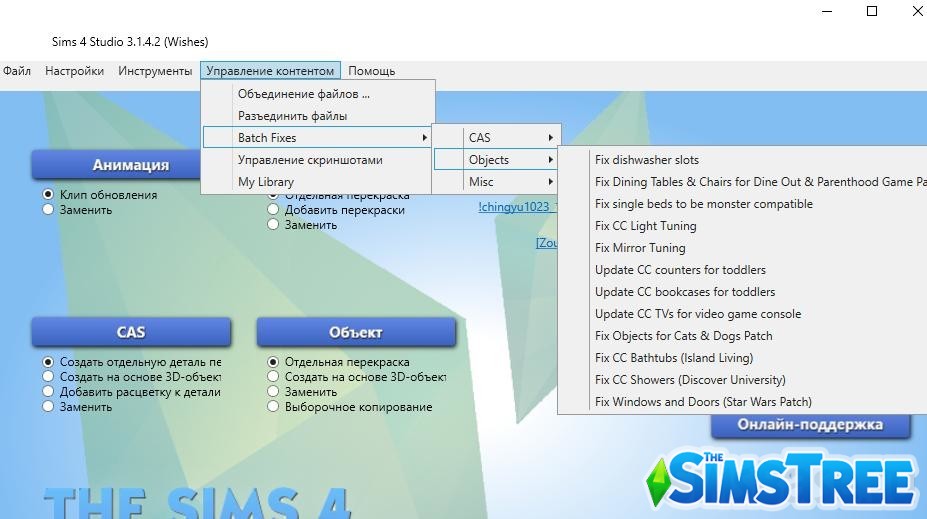927x519 pixels.
Task: Expand the Objects batch fixes submenu
Action: [497, 160]
